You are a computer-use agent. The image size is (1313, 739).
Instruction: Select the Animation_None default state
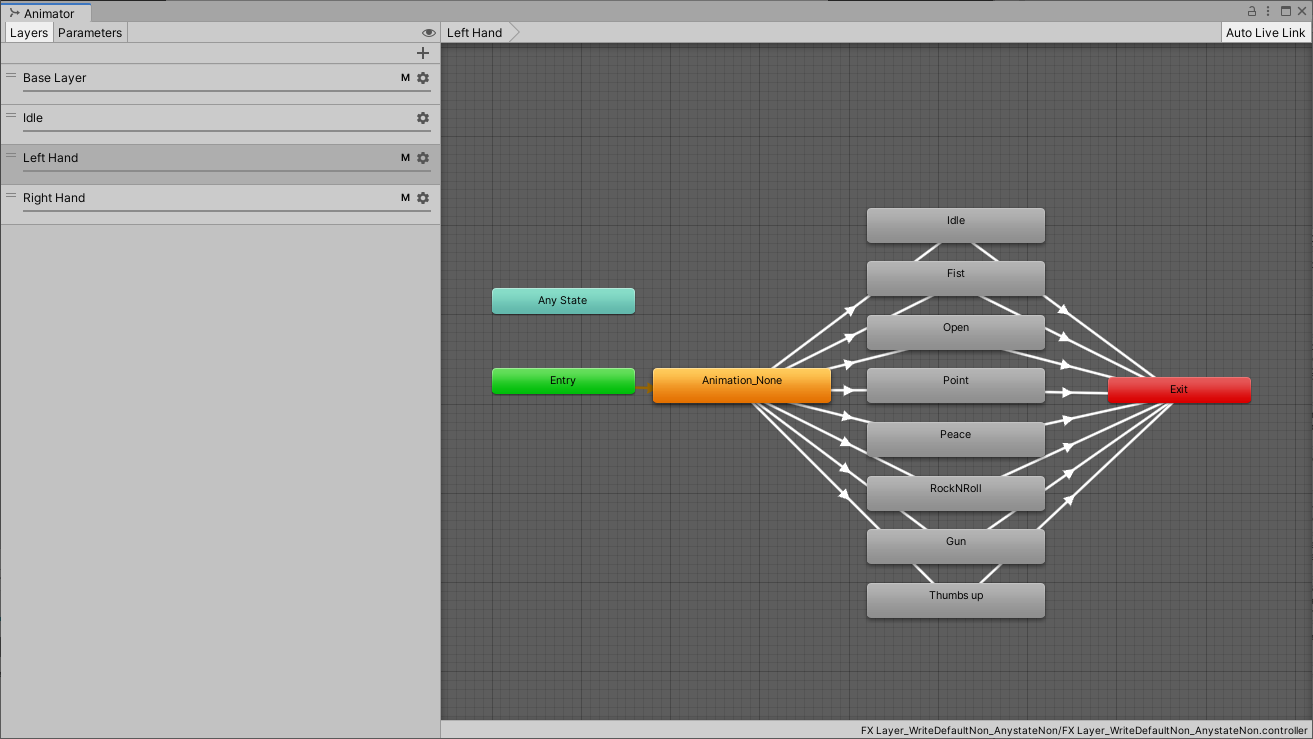742,385
